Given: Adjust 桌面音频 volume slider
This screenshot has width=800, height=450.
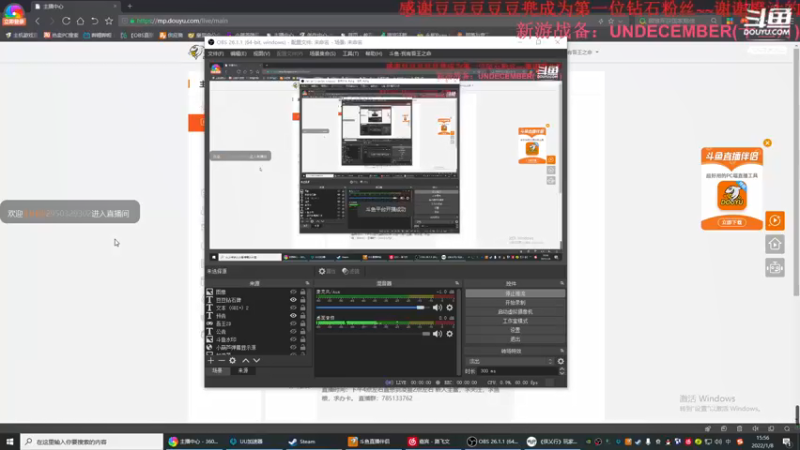Looking at the screenshot, I should [426, 334].
